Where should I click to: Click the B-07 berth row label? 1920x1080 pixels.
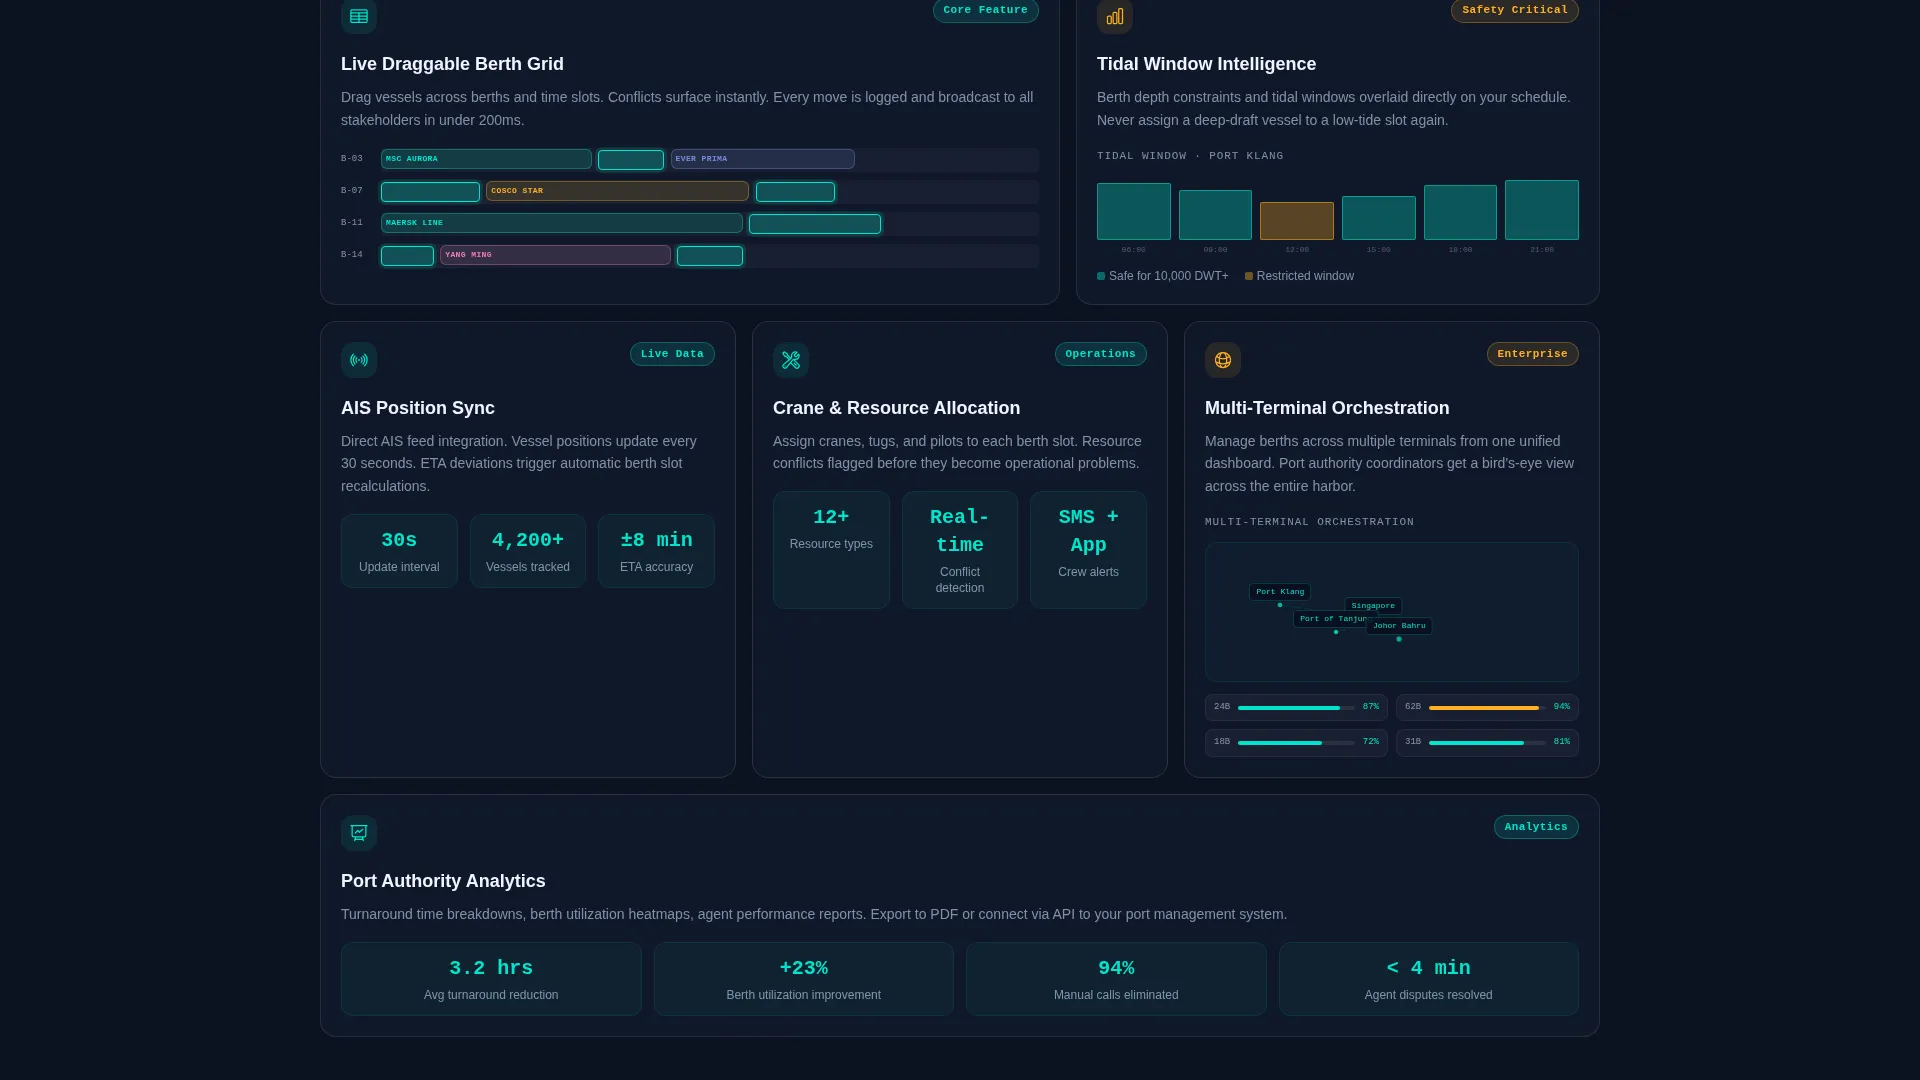tap(352, 191)
